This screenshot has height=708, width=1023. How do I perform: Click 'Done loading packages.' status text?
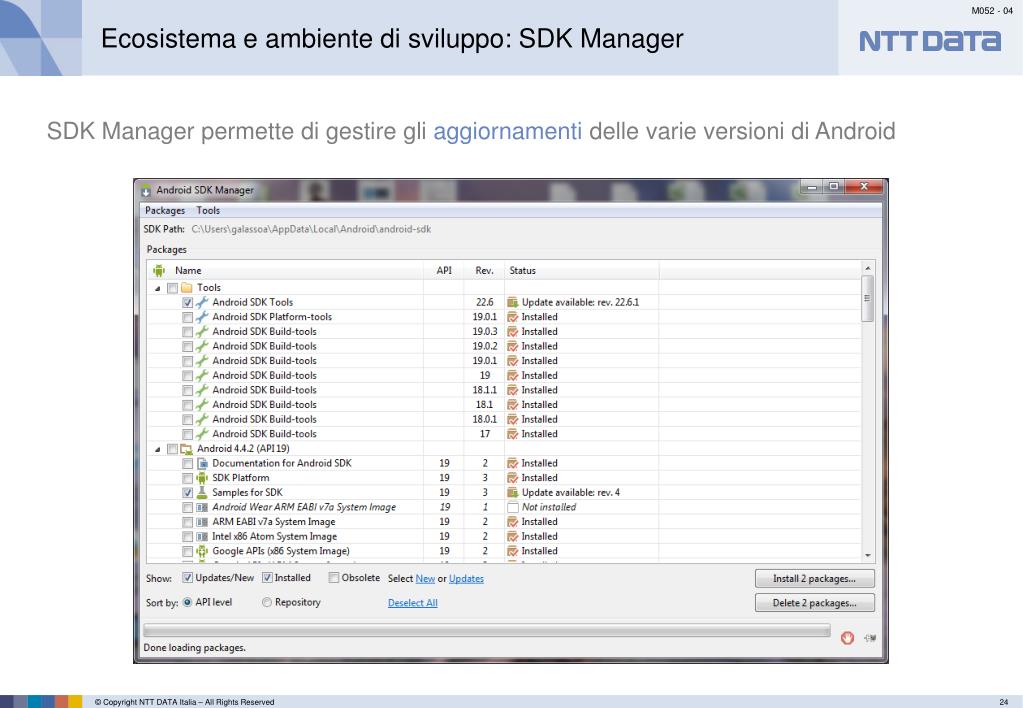[194, 648]
